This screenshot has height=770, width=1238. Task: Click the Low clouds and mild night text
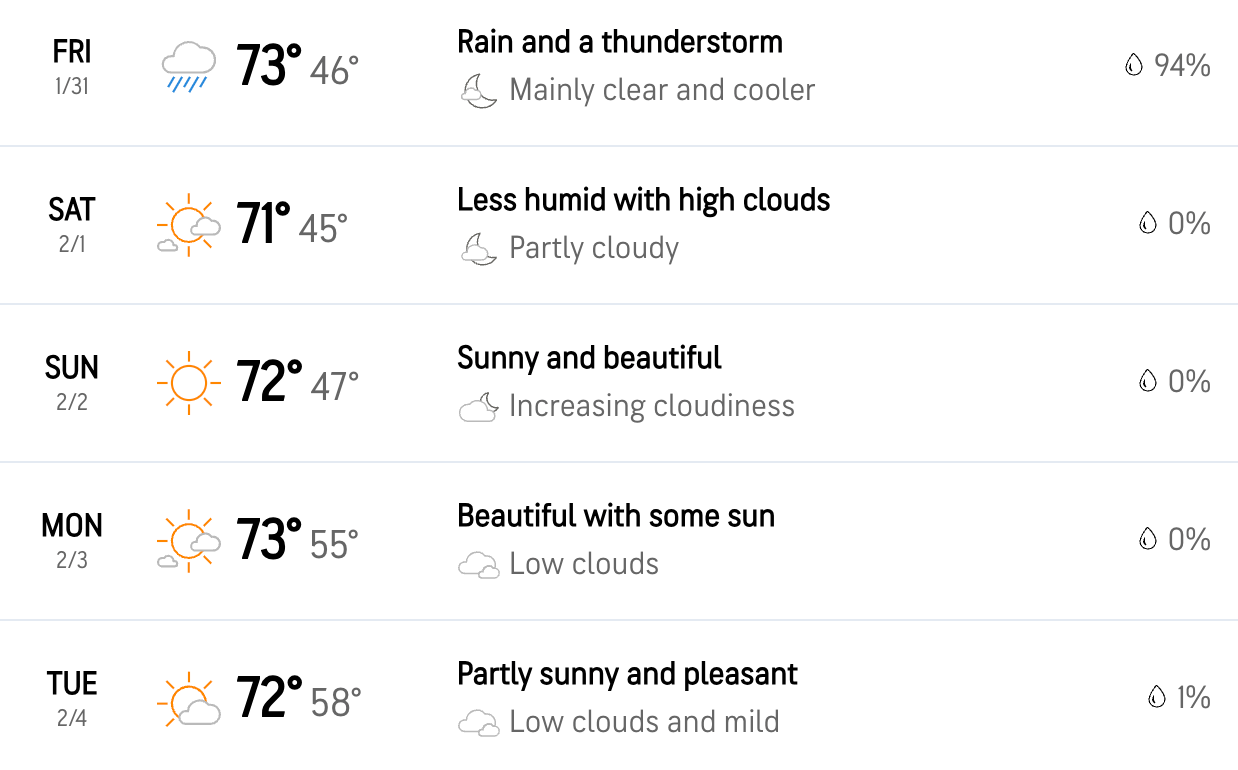click(644, 722)
